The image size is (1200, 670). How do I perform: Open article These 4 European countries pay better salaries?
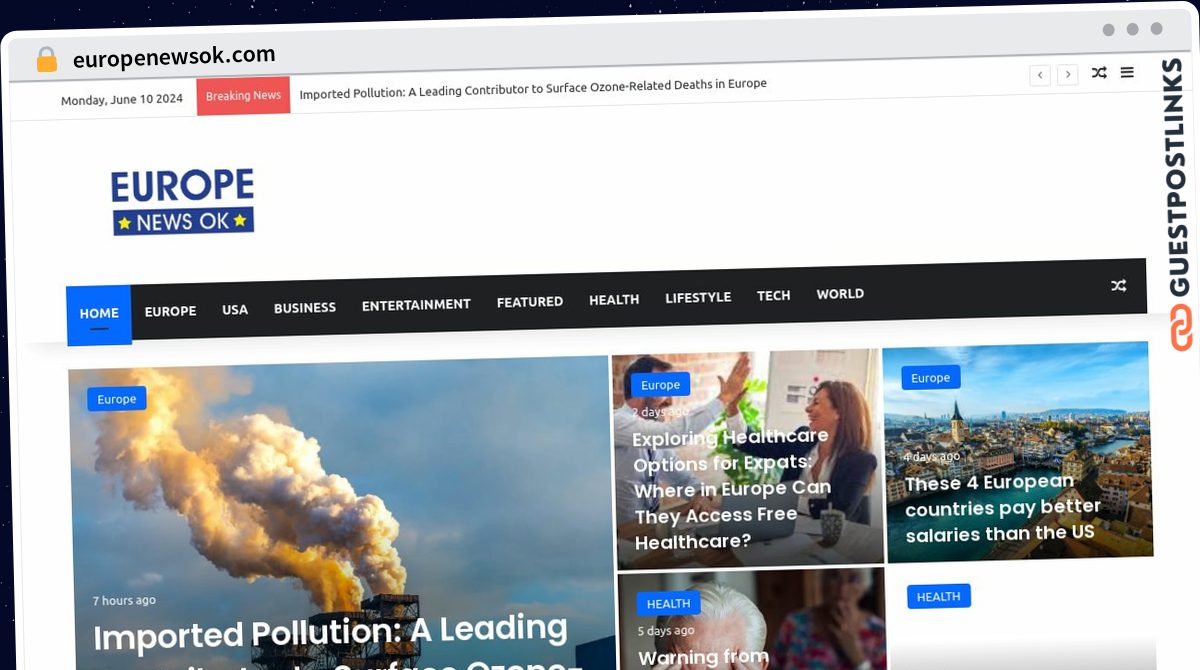pos(1003,508)
